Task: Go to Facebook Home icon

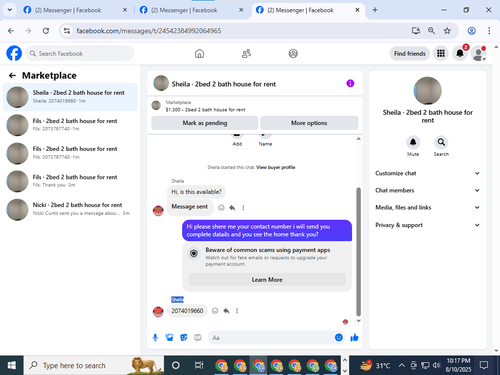Action: pos(199,53)
